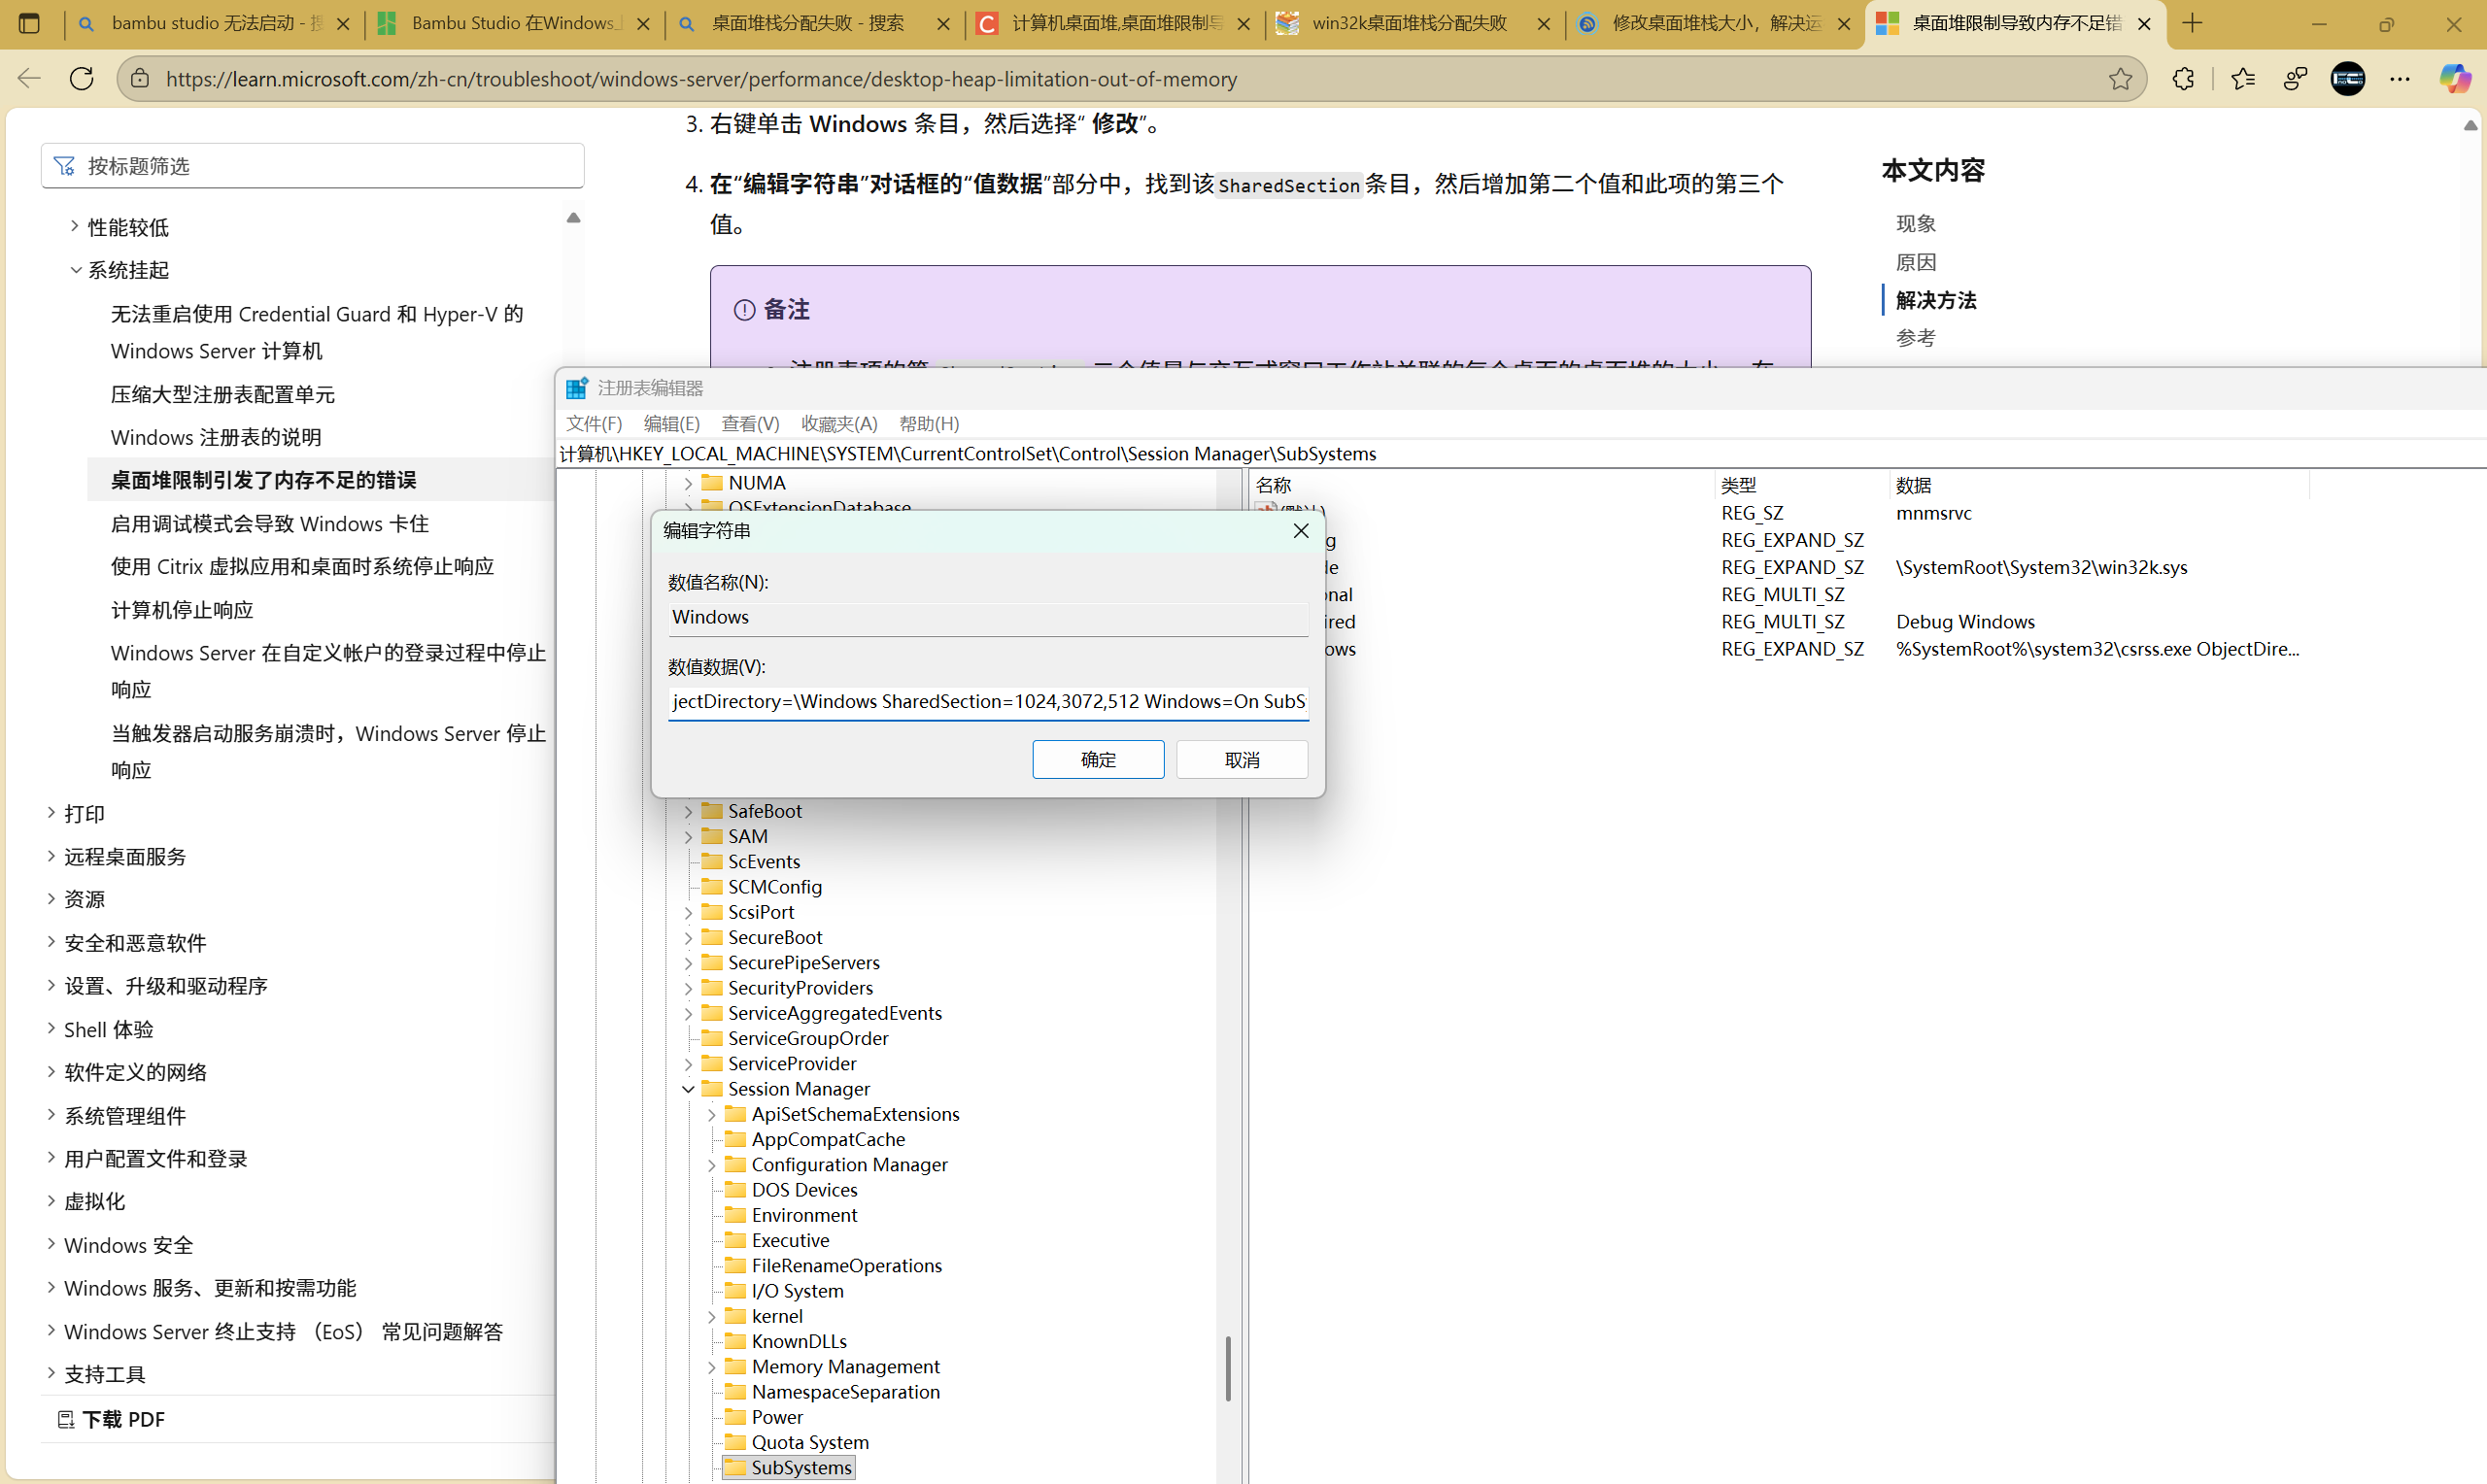This screenshot has width=2487, height=1484.
Task: Open the 收藏夹(A) menu in Registry Editor
Action: (839, 424)
